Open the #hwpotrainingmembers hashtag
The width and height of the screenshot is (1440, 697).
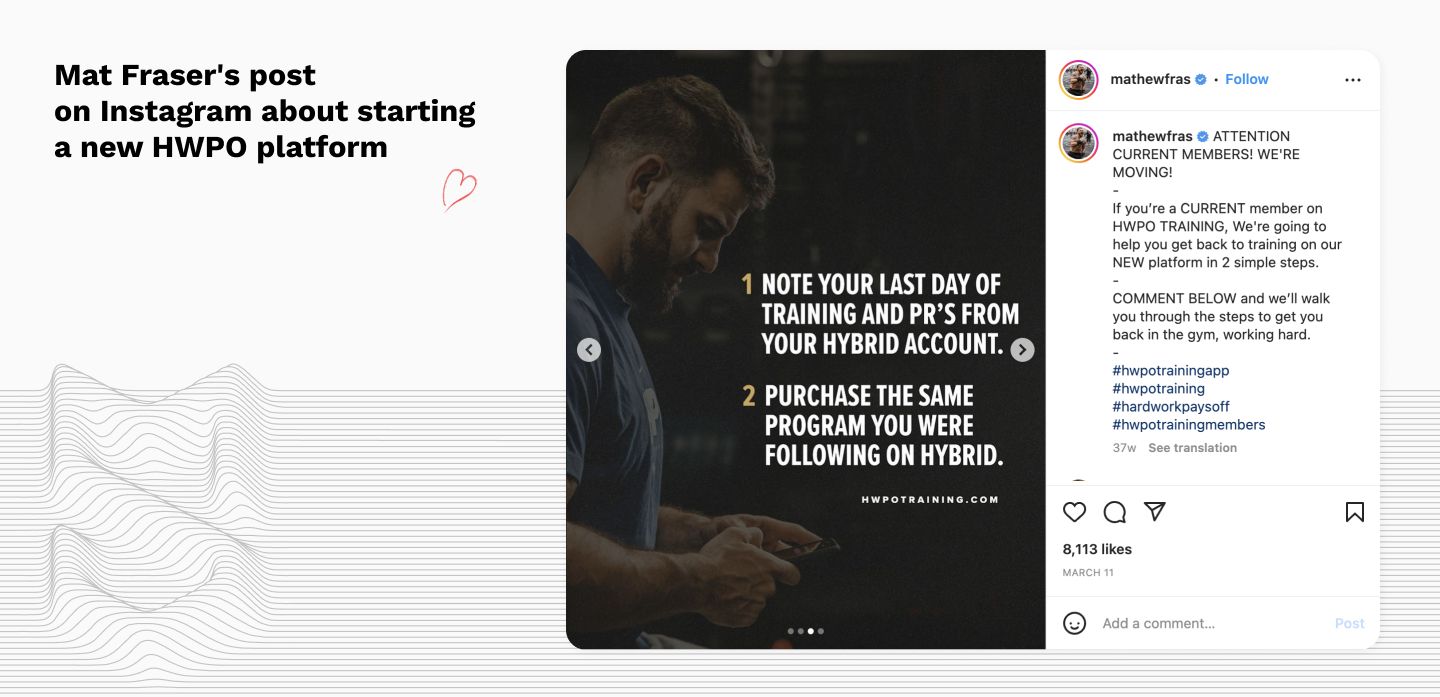[x=1189, y=424]
